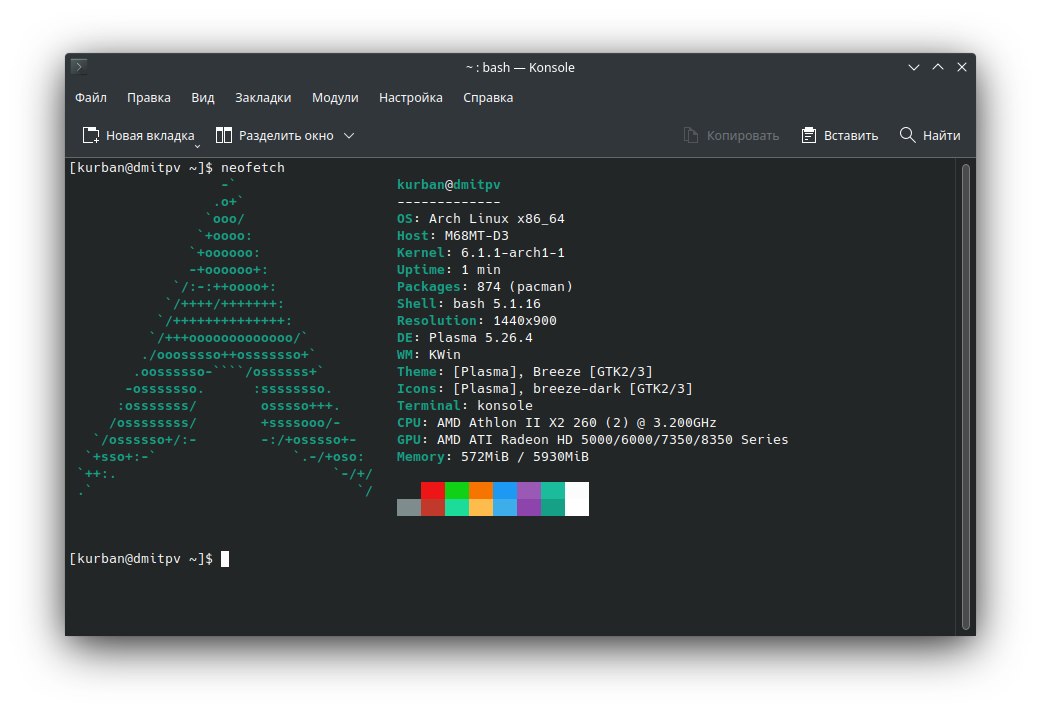Screen dimensions: 1041x713
Task: Click the white color block
Action: pos(577,499)
